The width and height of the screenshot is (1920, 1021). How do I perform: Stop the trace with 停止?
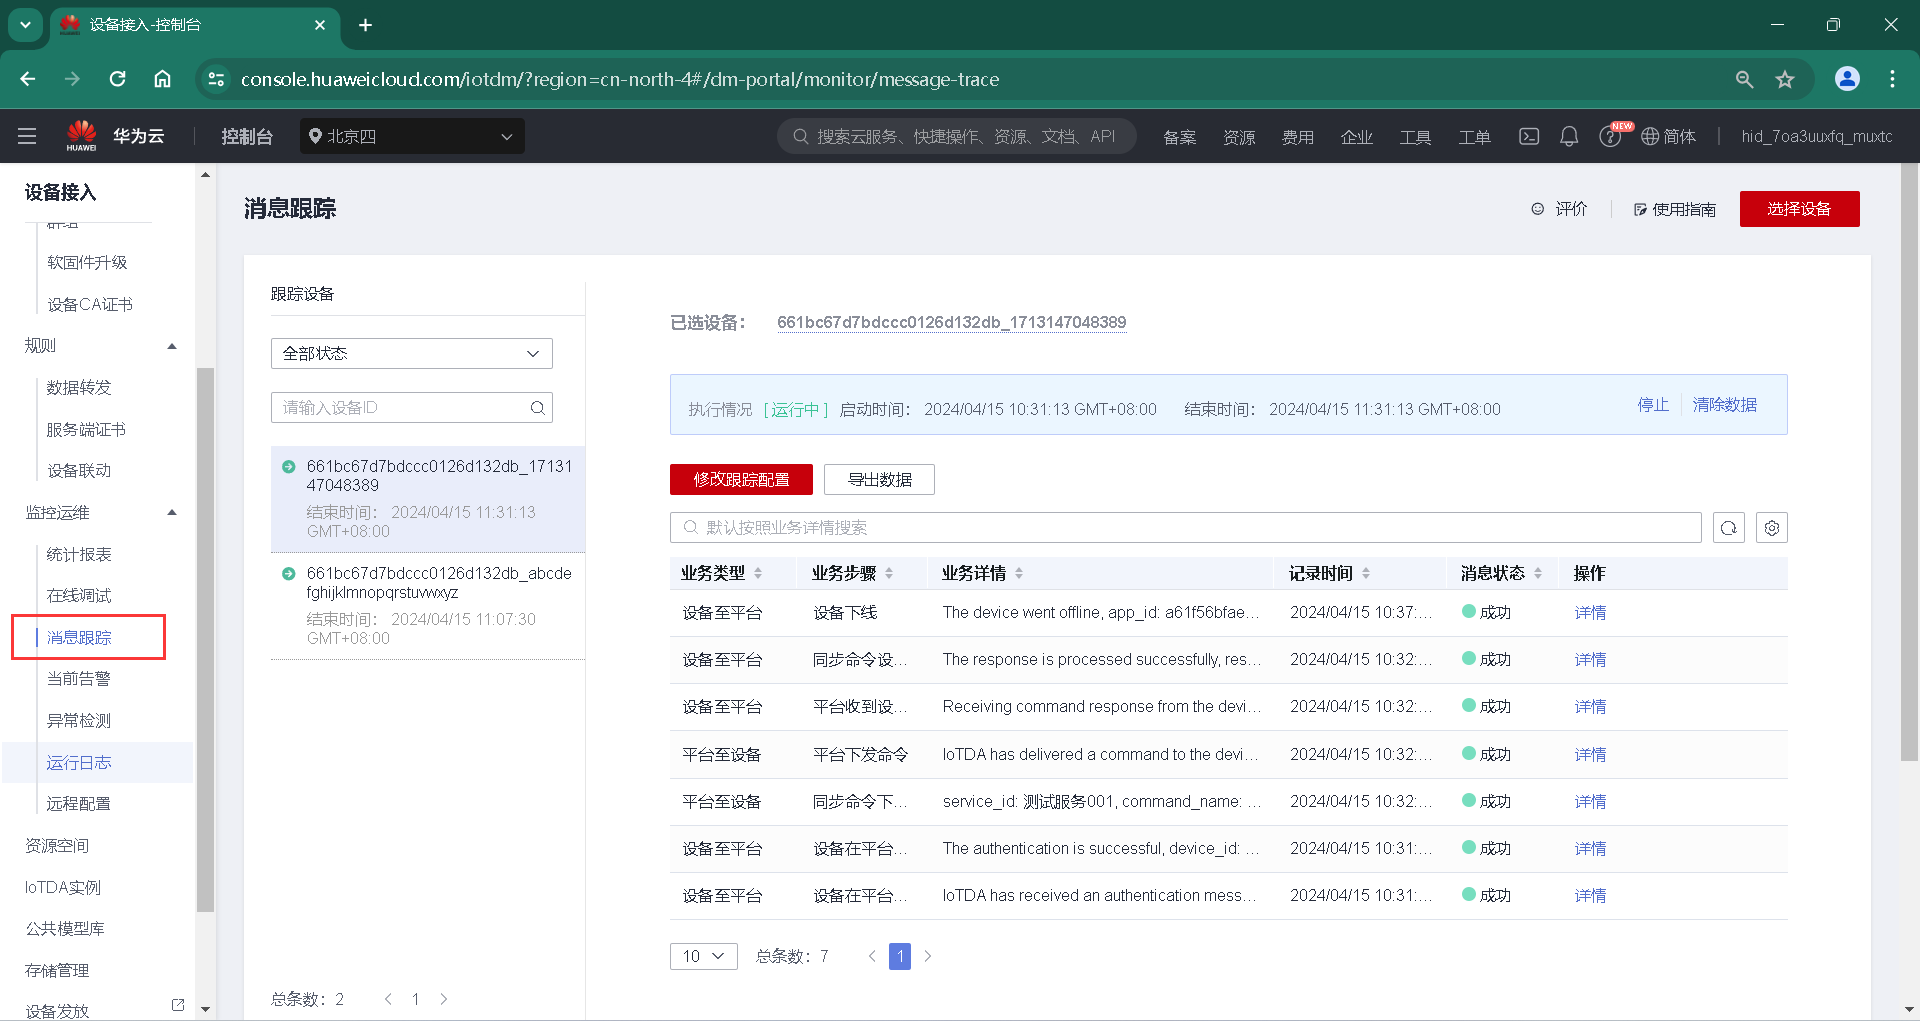(x=1653, y=405)
